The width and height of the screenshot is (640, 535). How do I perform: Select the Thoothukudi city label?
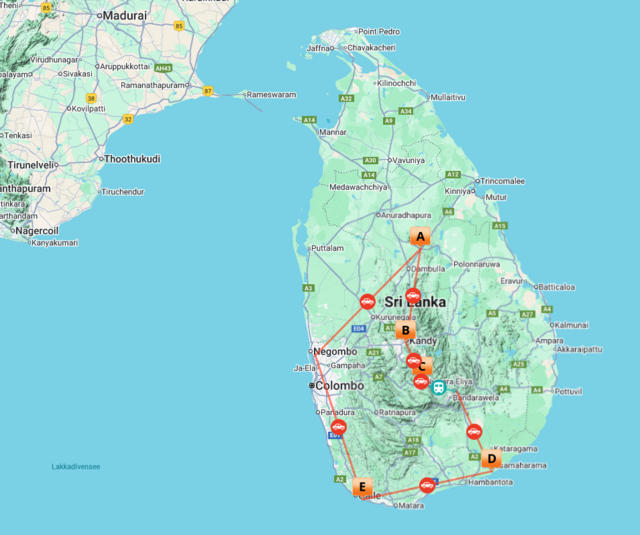(x=133, y=159)
